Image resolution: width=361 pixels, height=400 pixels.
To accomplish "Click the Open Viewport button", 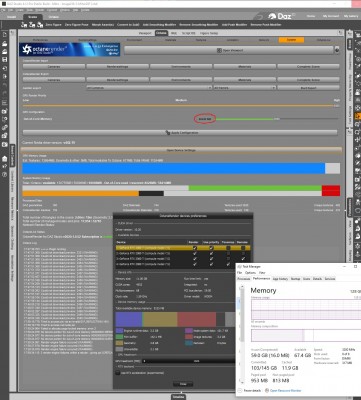I will coord(229,50).
